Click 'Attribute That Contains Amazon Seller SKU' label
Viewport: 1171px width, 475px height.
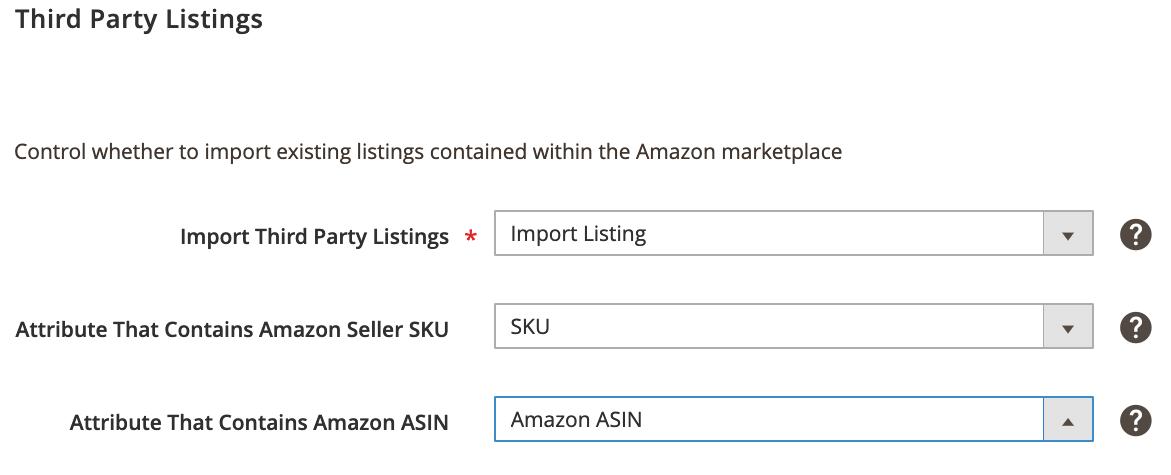tap(232, 329)
